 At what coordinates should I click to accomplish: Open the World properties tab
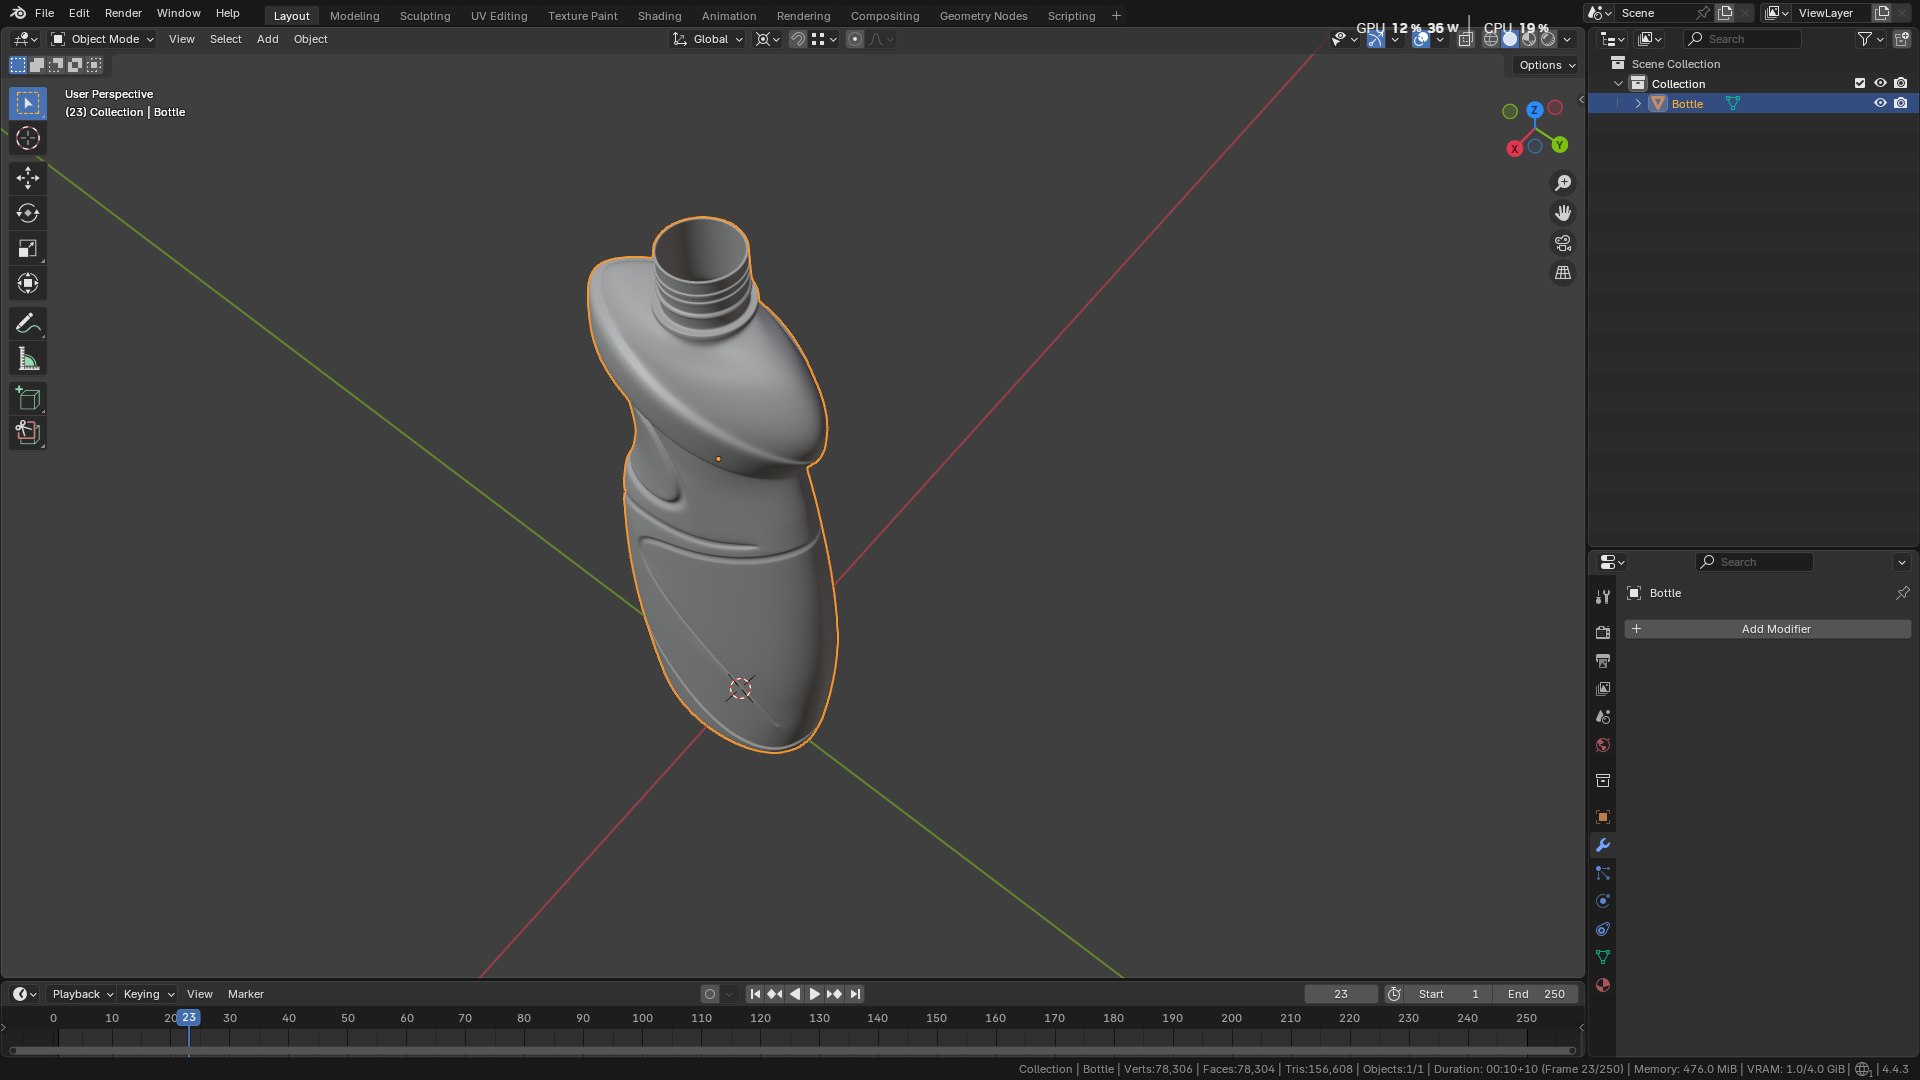pyautogui.click(x=1603, y=745)
